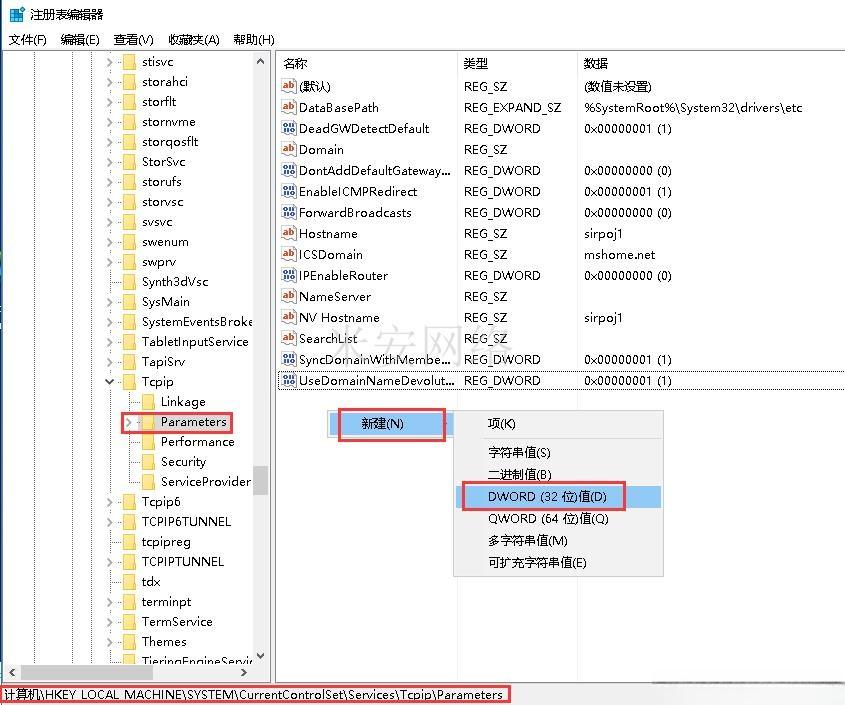845x705 pixels.
Task: Open the 查看(V) menu
Action: tap(133, 39)
